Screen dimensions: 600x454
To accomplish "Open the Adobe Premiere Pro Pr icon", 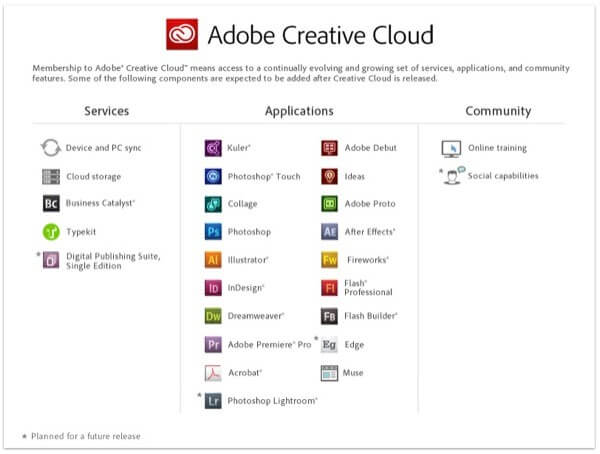I will click(x=213, y=345).
